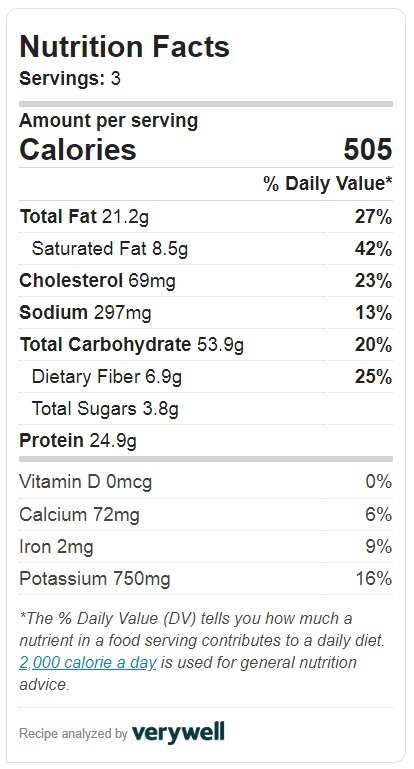Select the Calories 505 value
Image resolution: width=414 pixels, height=769 pixels.
(367, 150)
